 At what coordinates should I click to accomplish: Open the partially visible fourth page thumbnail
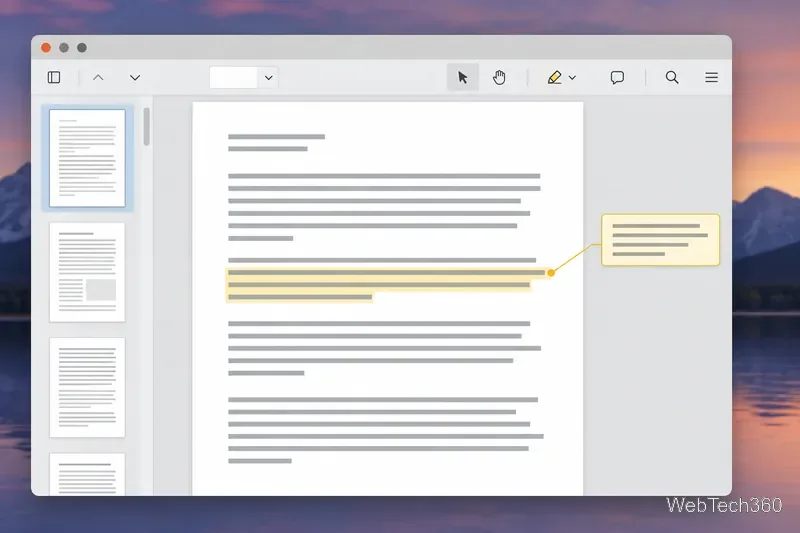pyautogui.click(x=87, y=474)
